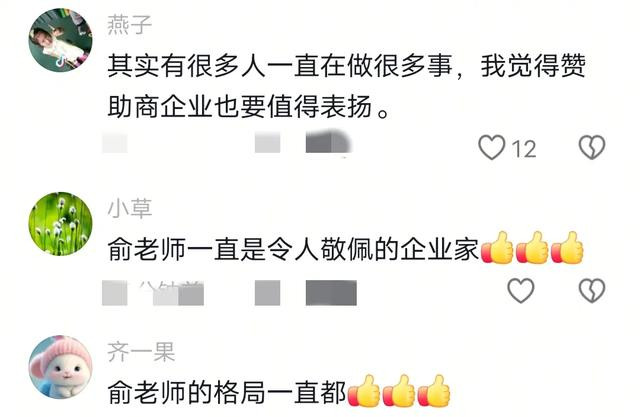Tap first thumbs-up emoji in 齐一果's comment
This screenshot has width=640, height=417.
pyautogui.click(x=364, y=391)
